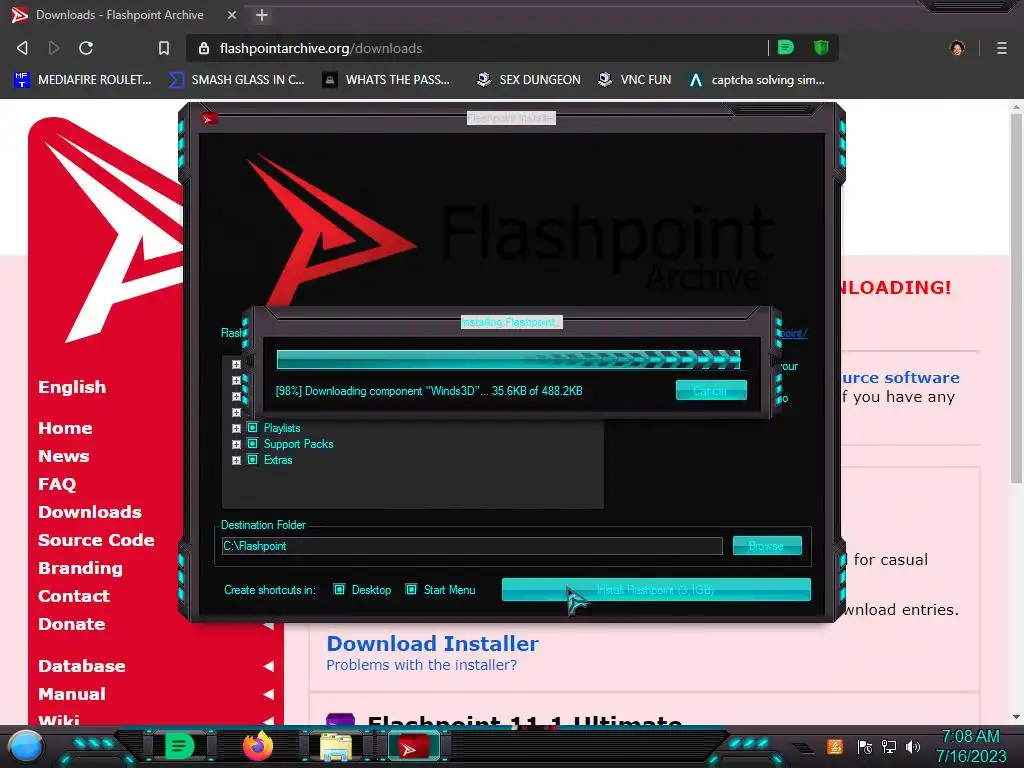Click the orange tray application icon
1024x768 pixels.
[835, 746]
